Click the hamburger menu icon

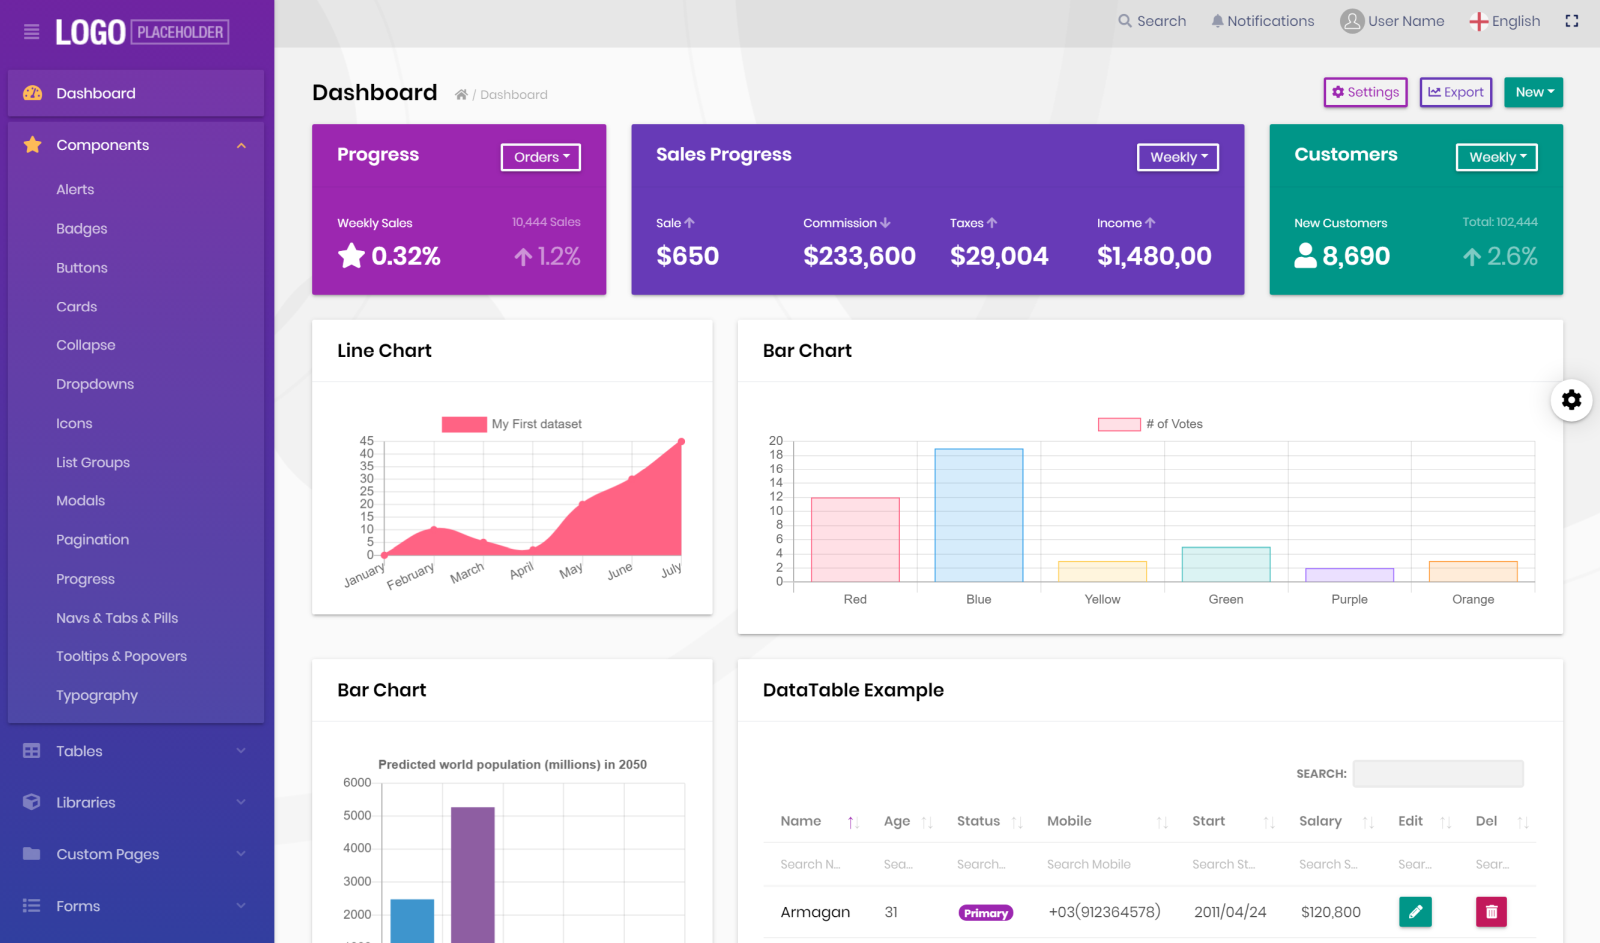point(31,32)
